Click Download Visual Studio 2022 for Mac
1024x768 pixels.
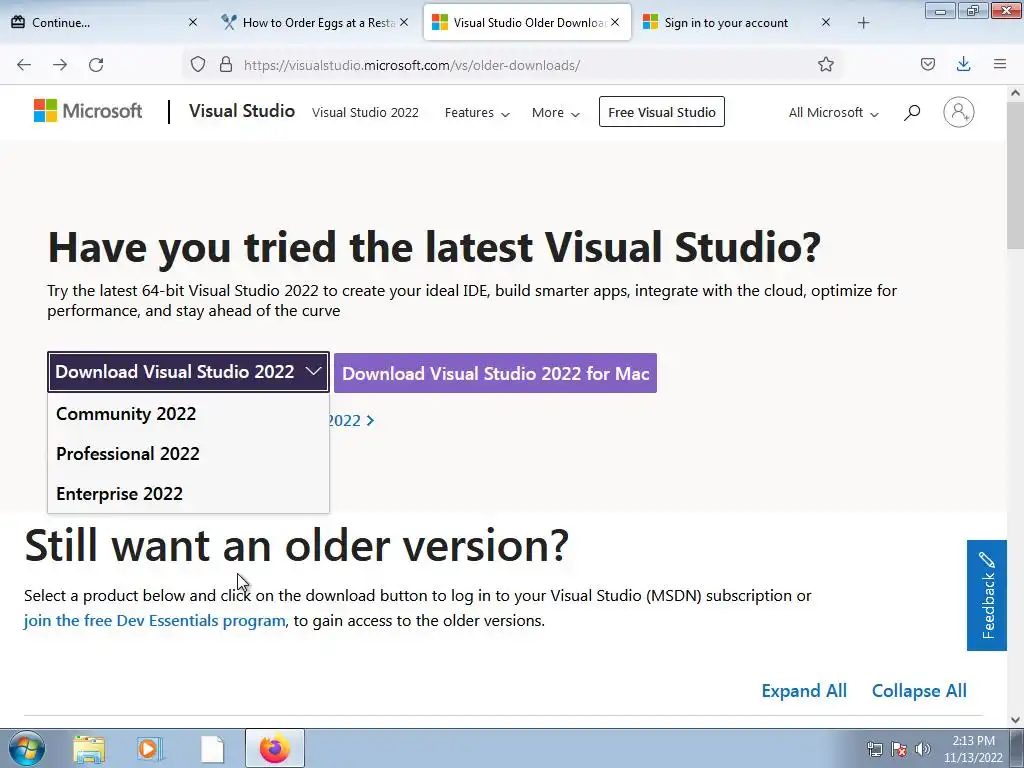coord(495,373)
